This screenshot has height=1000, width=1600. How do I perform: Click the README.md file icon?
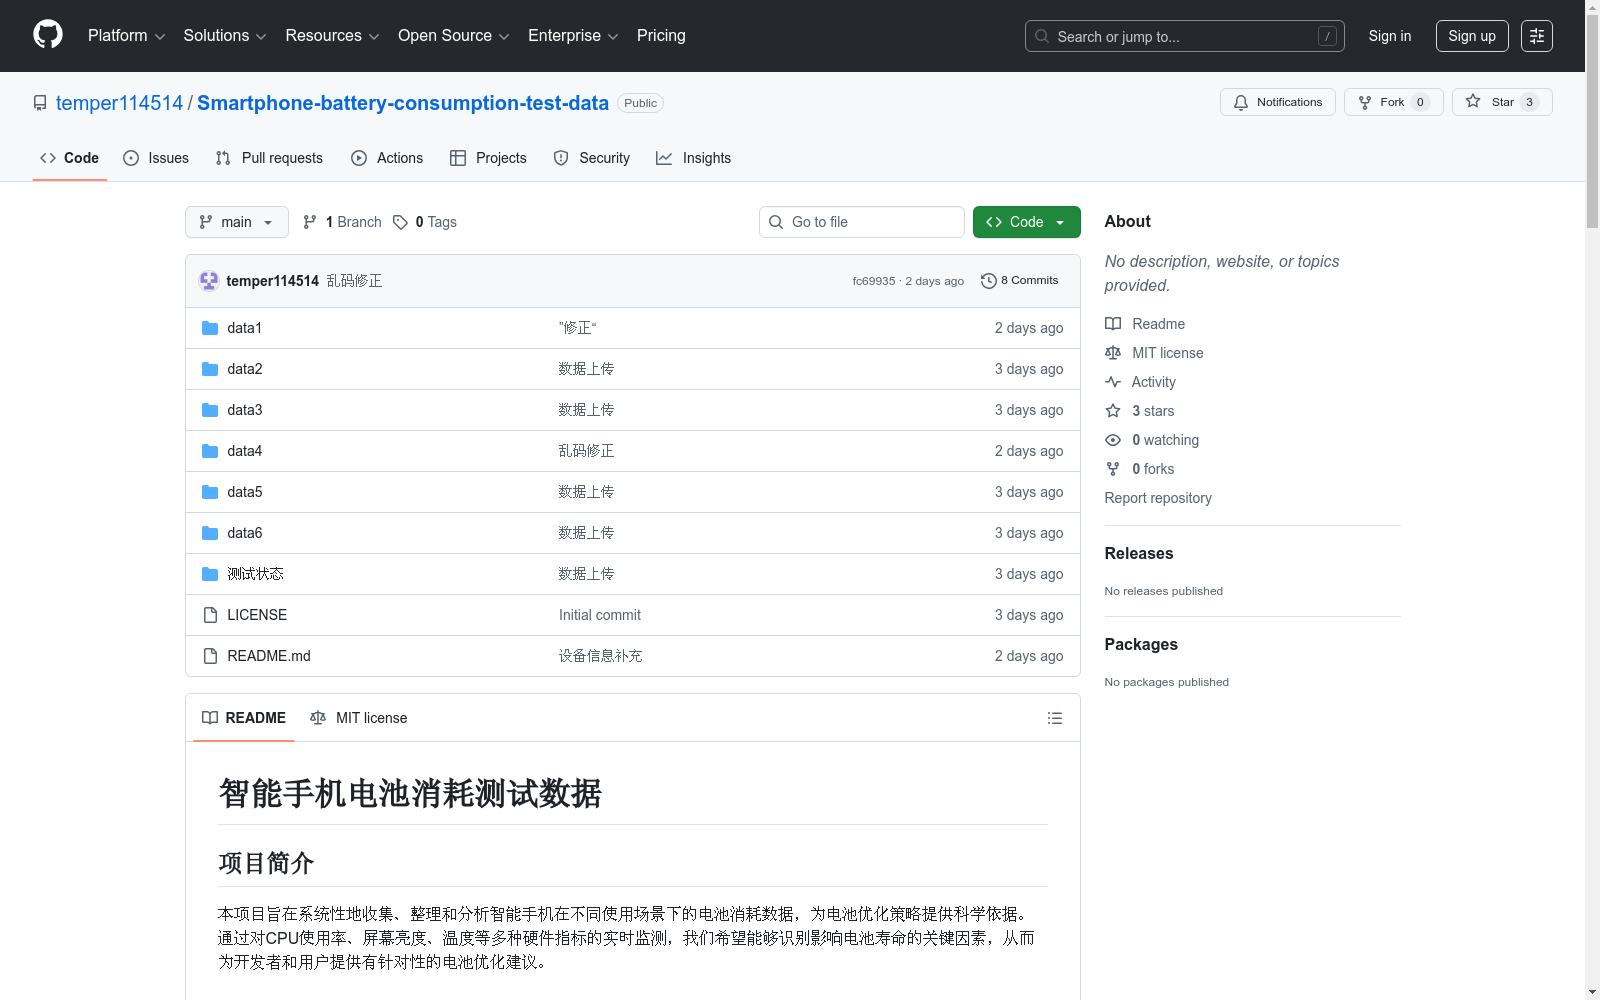tap(210, 656)
